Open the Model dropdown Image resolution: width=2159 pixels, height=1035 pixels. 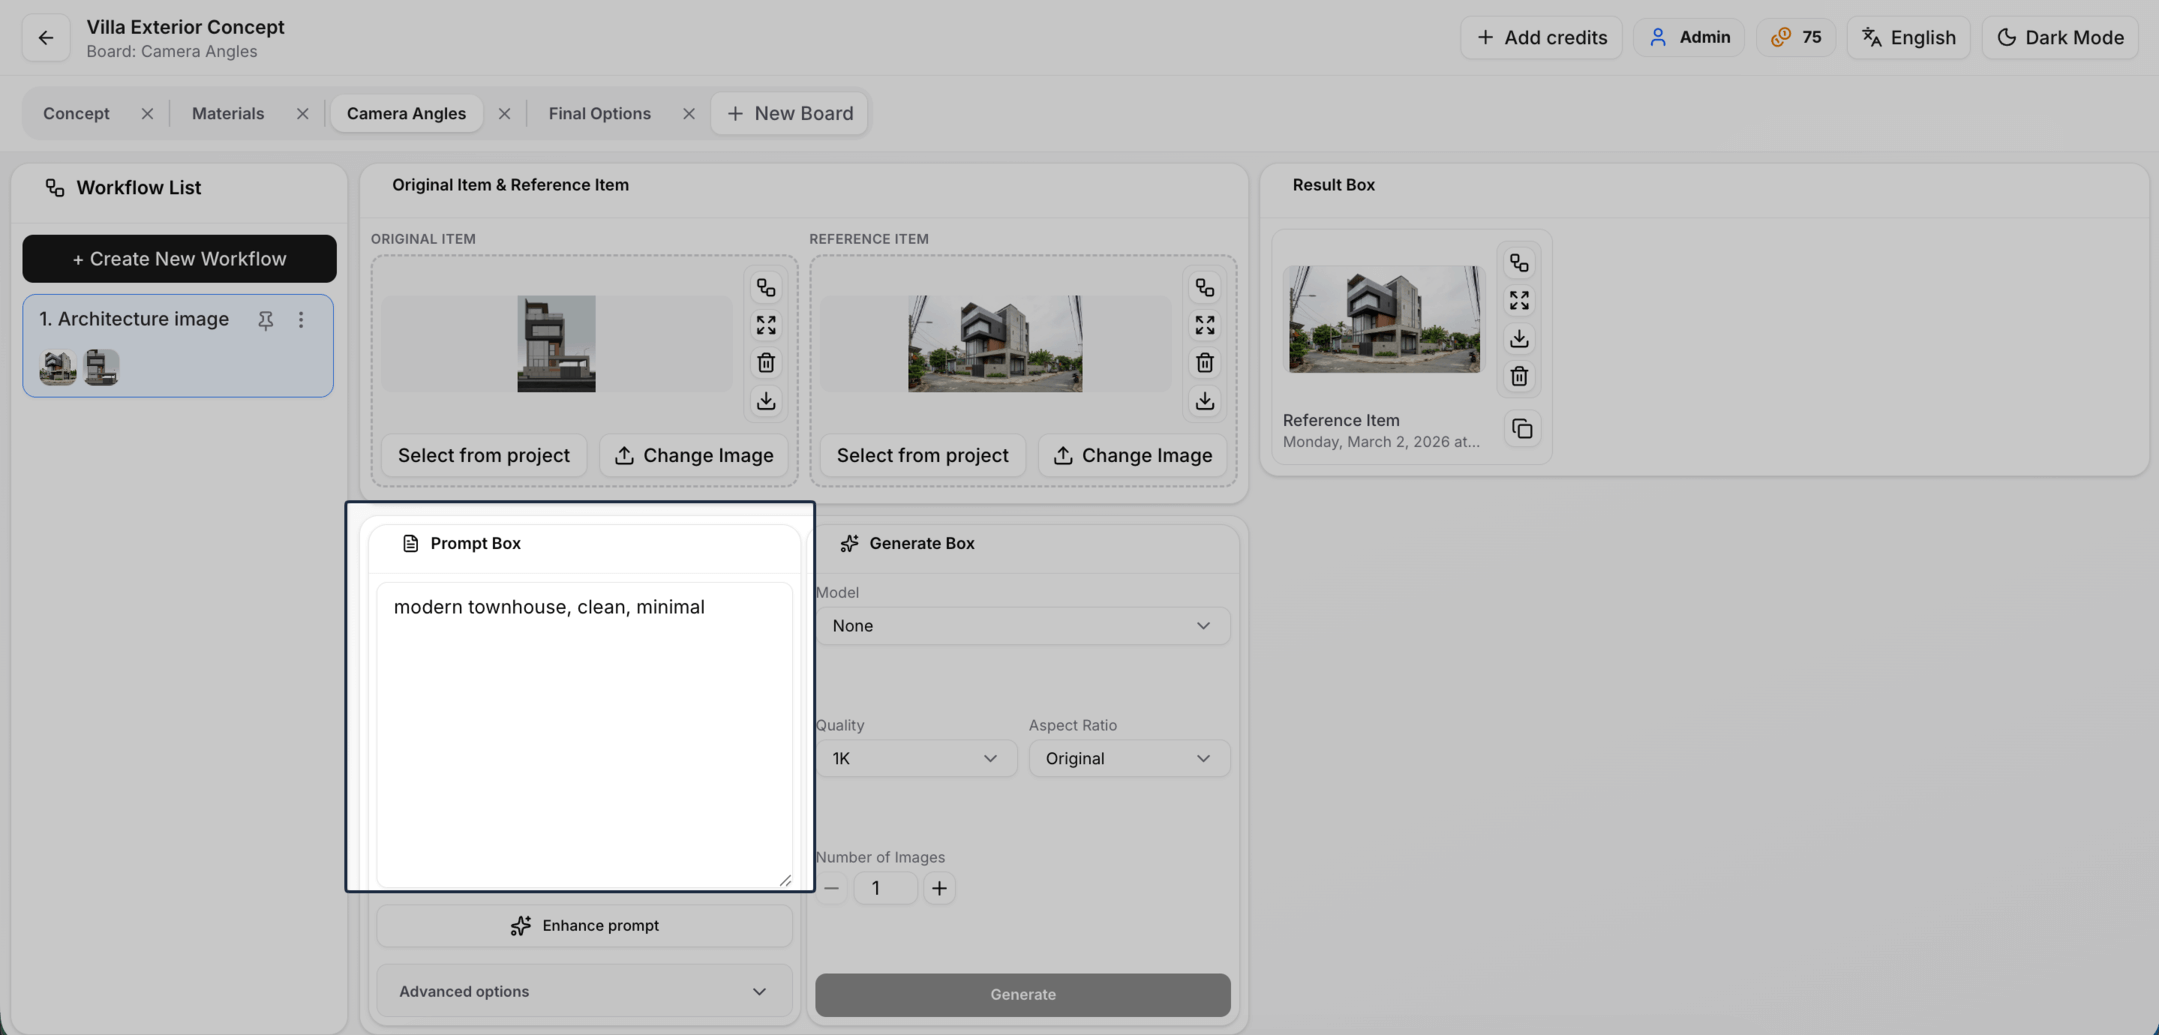(1022, 626)
